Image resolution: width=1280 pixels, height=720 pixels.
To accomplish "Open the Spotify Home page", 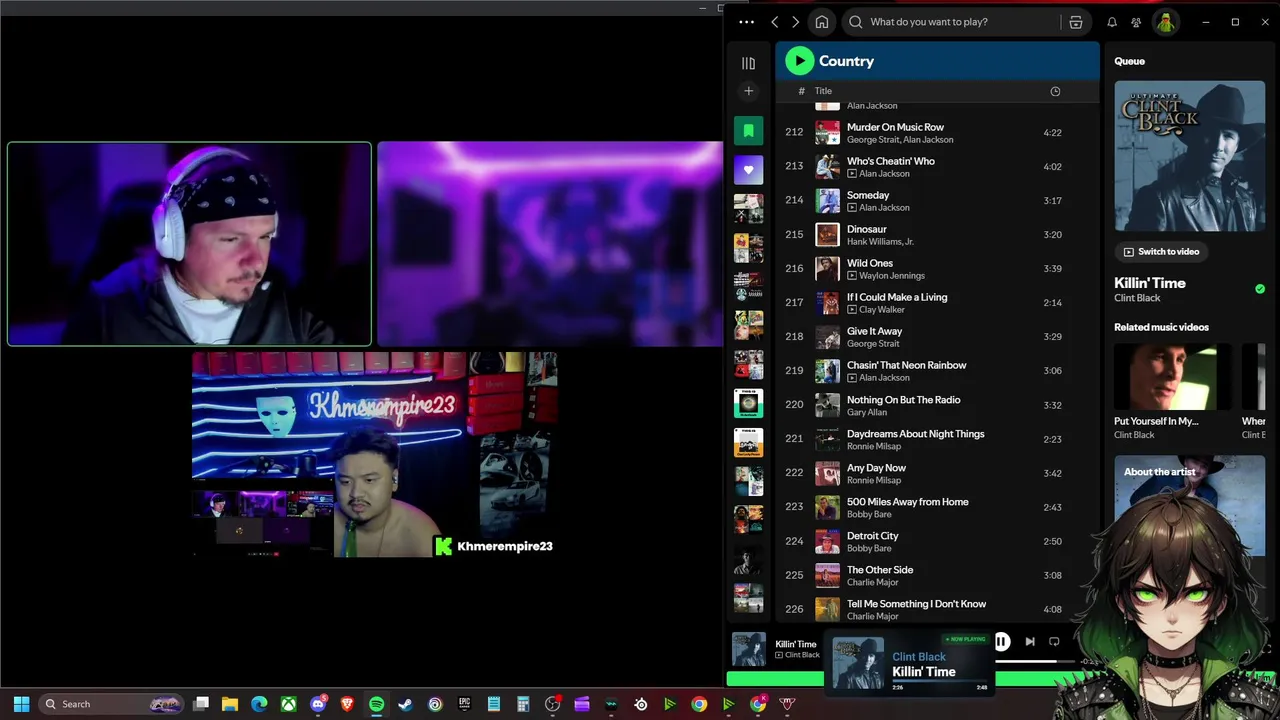I will click(821, 22).
